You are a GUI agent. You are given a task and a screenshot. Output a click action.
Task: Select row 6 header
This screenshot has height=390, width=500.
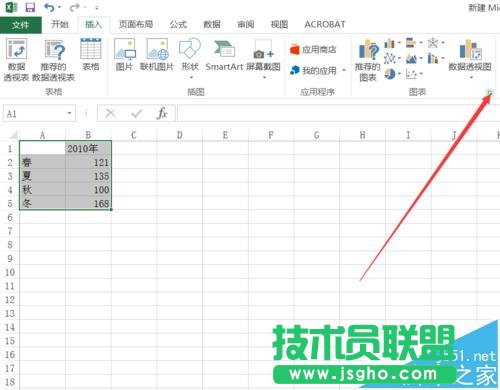click(10, 217)
